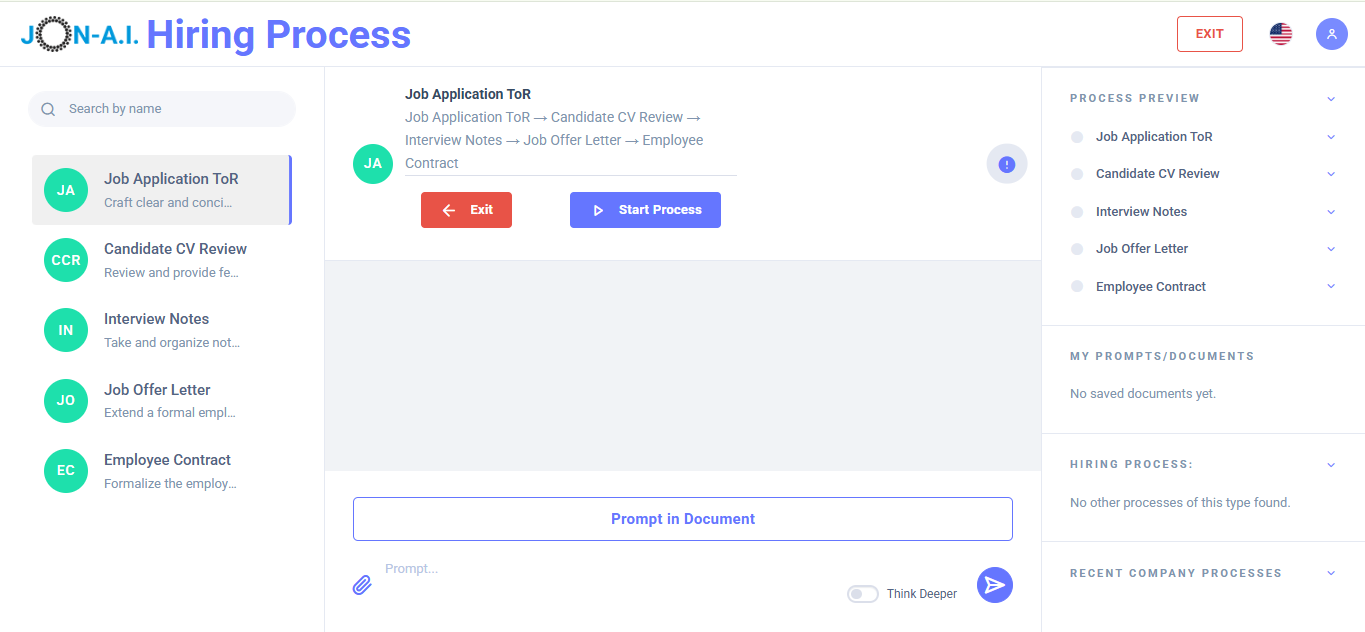Open the user profile icon top right
The height and width of the screenshot is (632, 1365).
[x=1331, y=33]
